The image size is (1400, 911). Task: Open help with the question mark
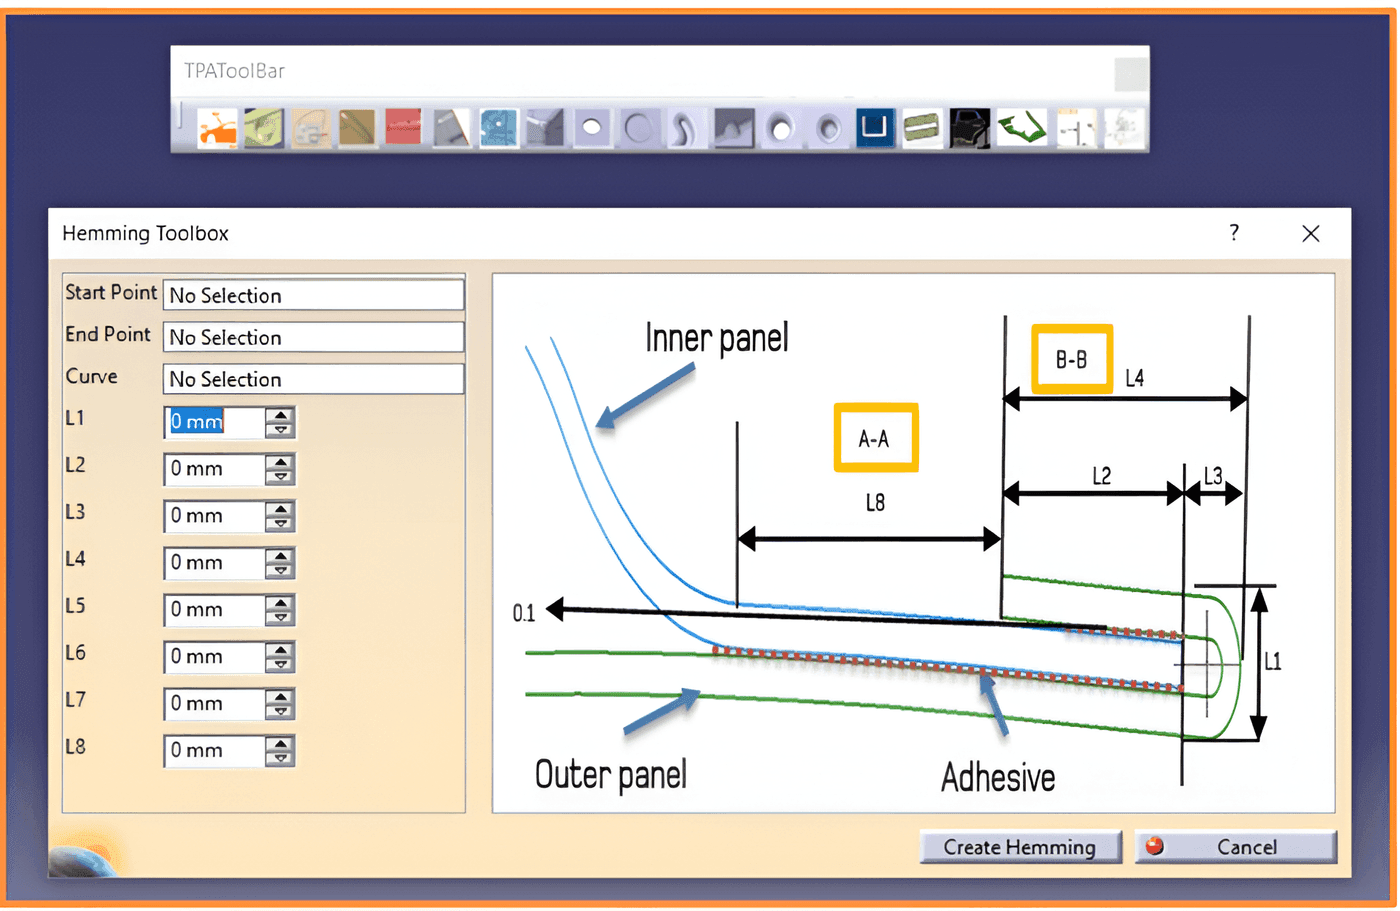1234,233
